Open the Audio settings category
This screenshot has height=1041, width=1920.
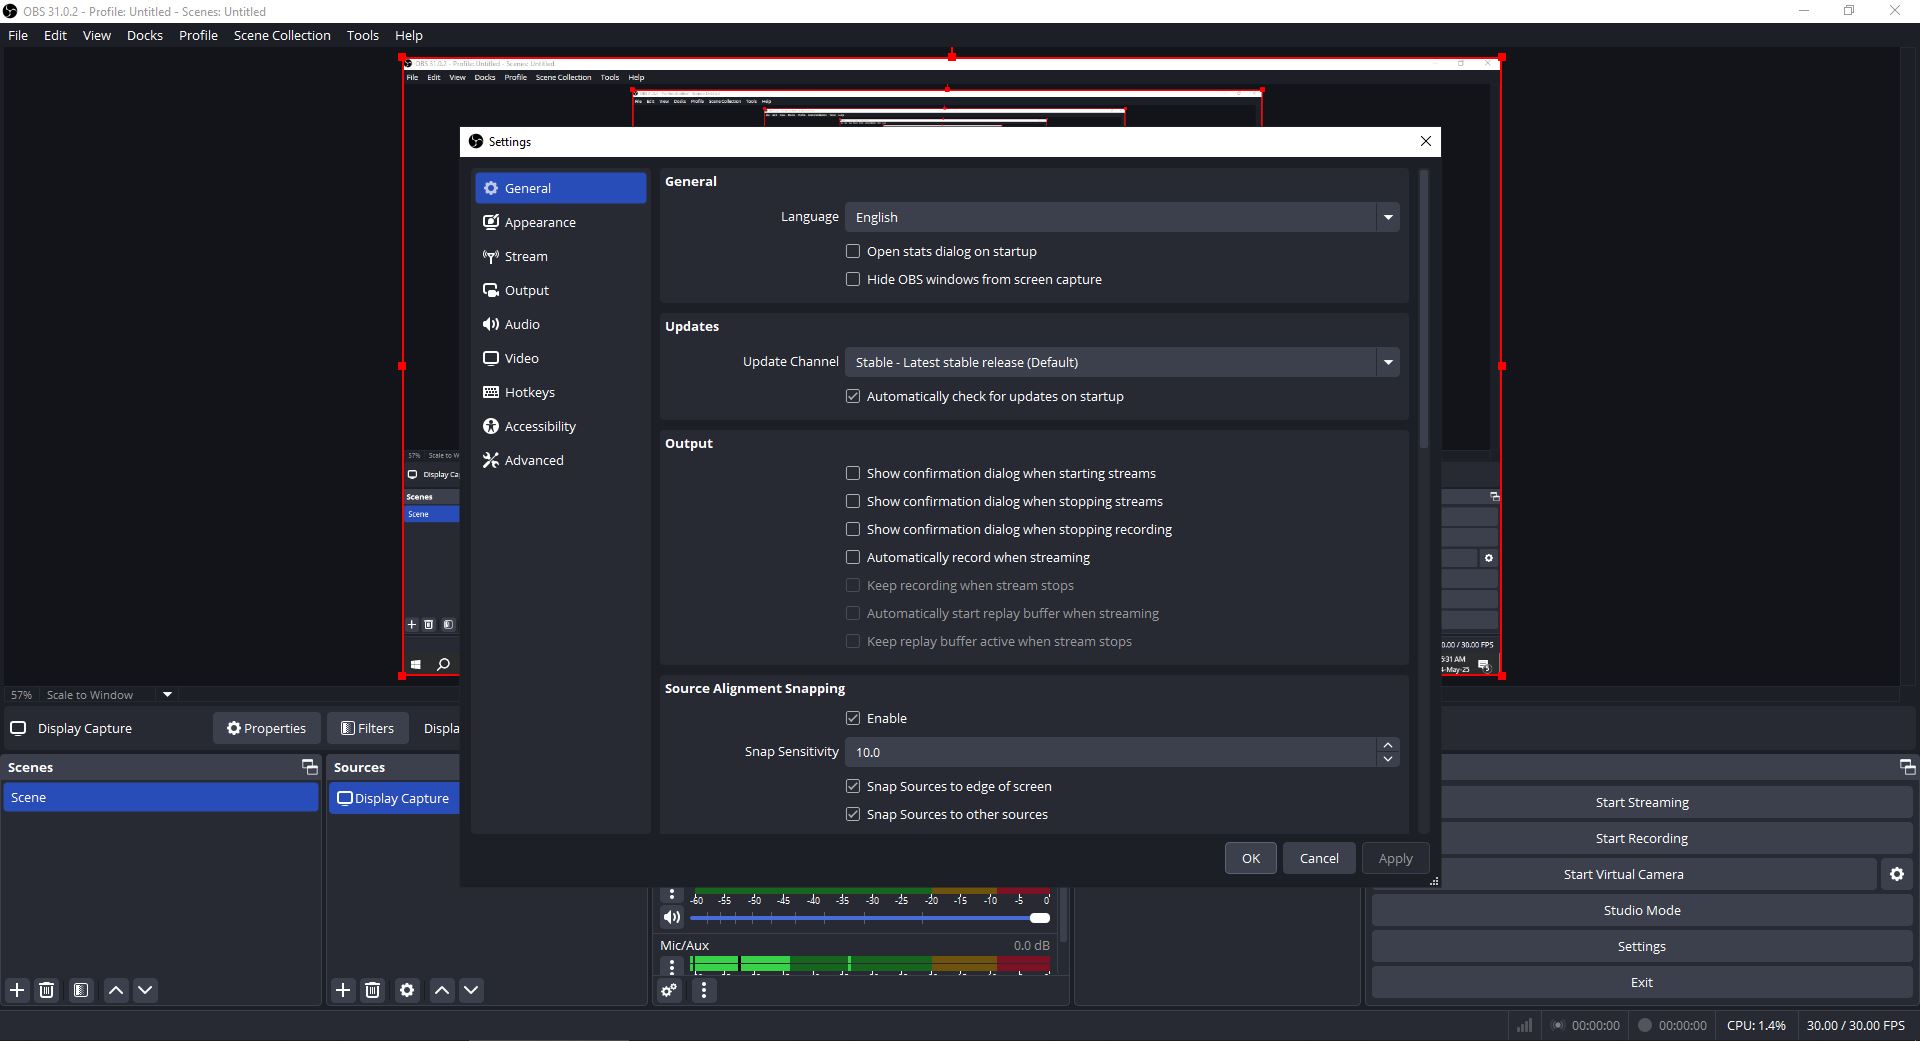click(560, 324)
